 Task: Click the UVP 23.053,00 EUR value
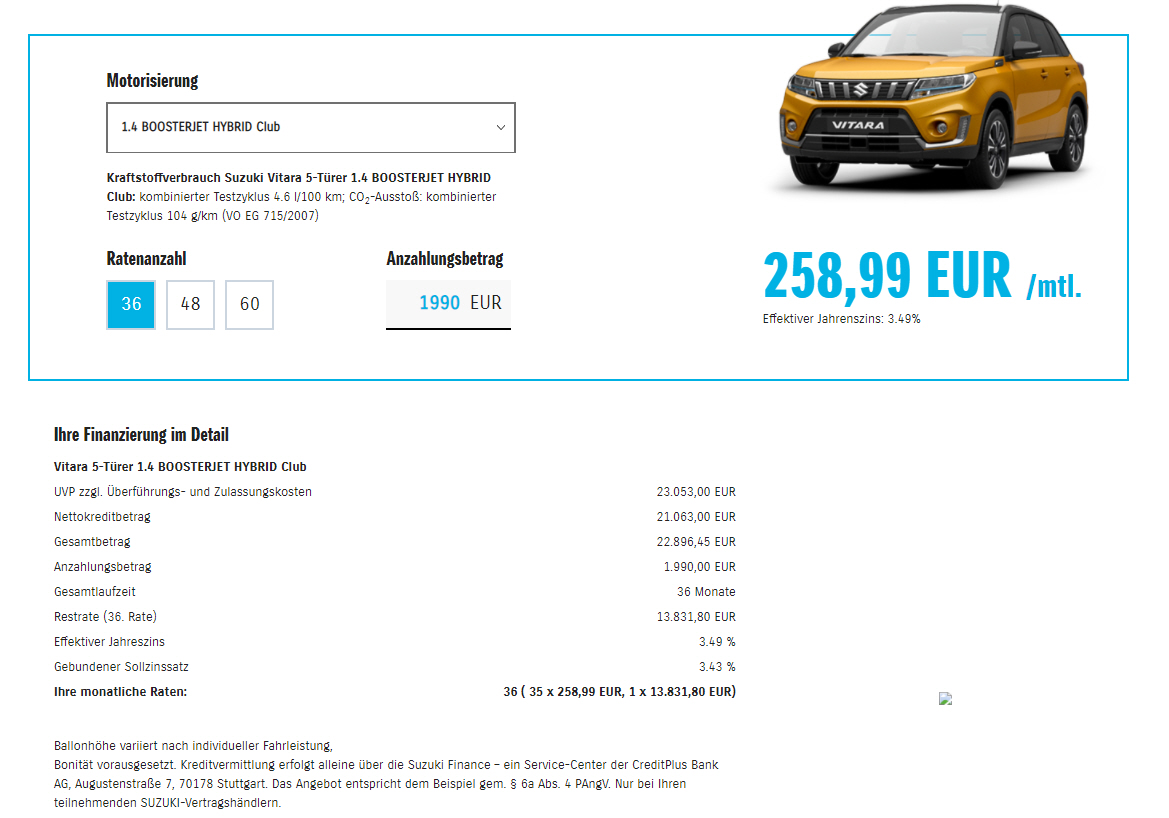pyautogui.click(x=696, y=492)
